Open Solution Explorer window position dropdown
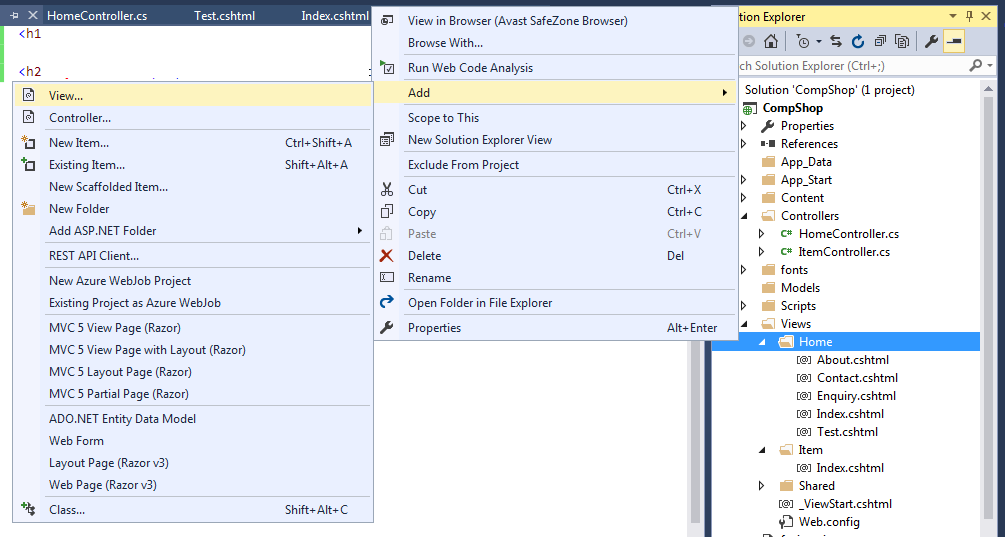 pos(953,16)
